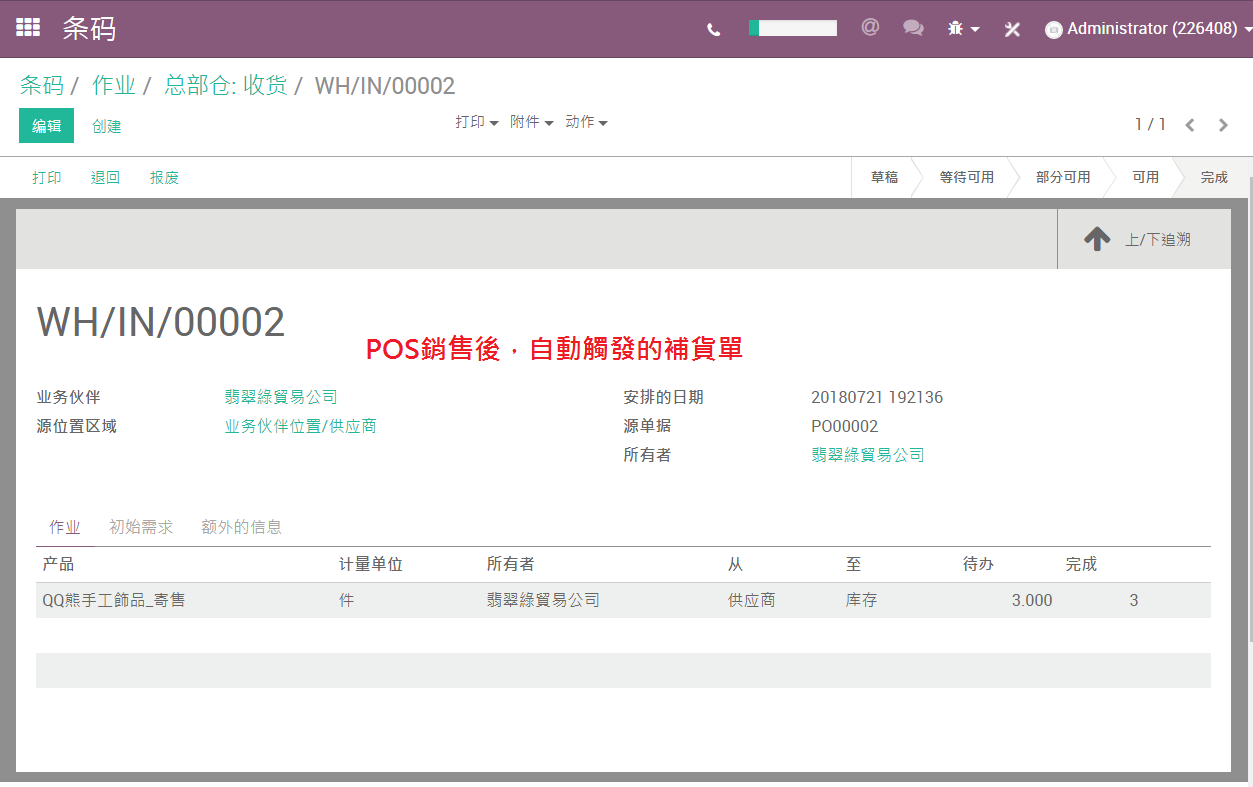
Task: Switch to the 初始需求 tab
Action: [x=141, y=527]
